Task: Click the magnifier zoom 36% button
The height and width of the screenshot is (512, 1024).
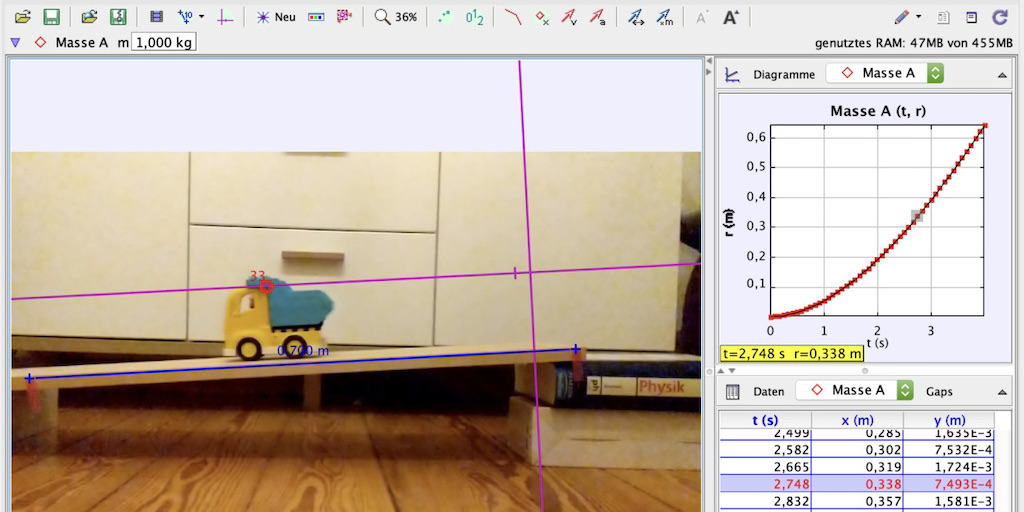Action: point(396,17)
